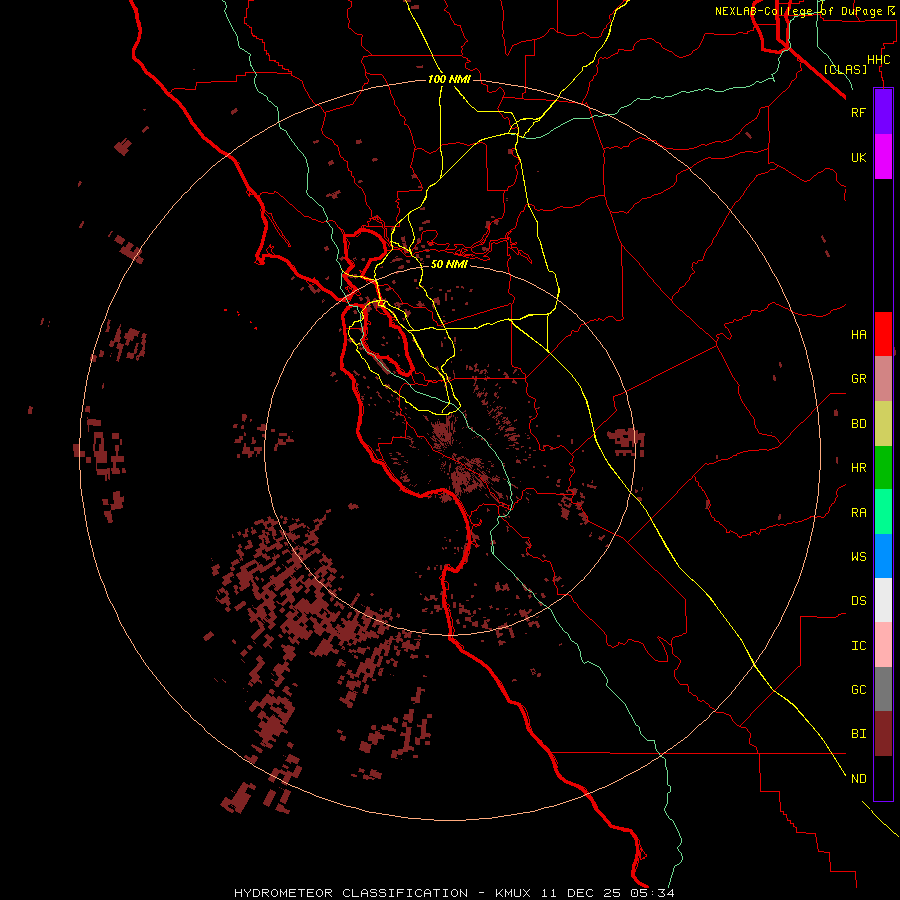Click the magenta UK legend color swatch
Viewport: 900px width, 900px height.
(x=883, y=157)
